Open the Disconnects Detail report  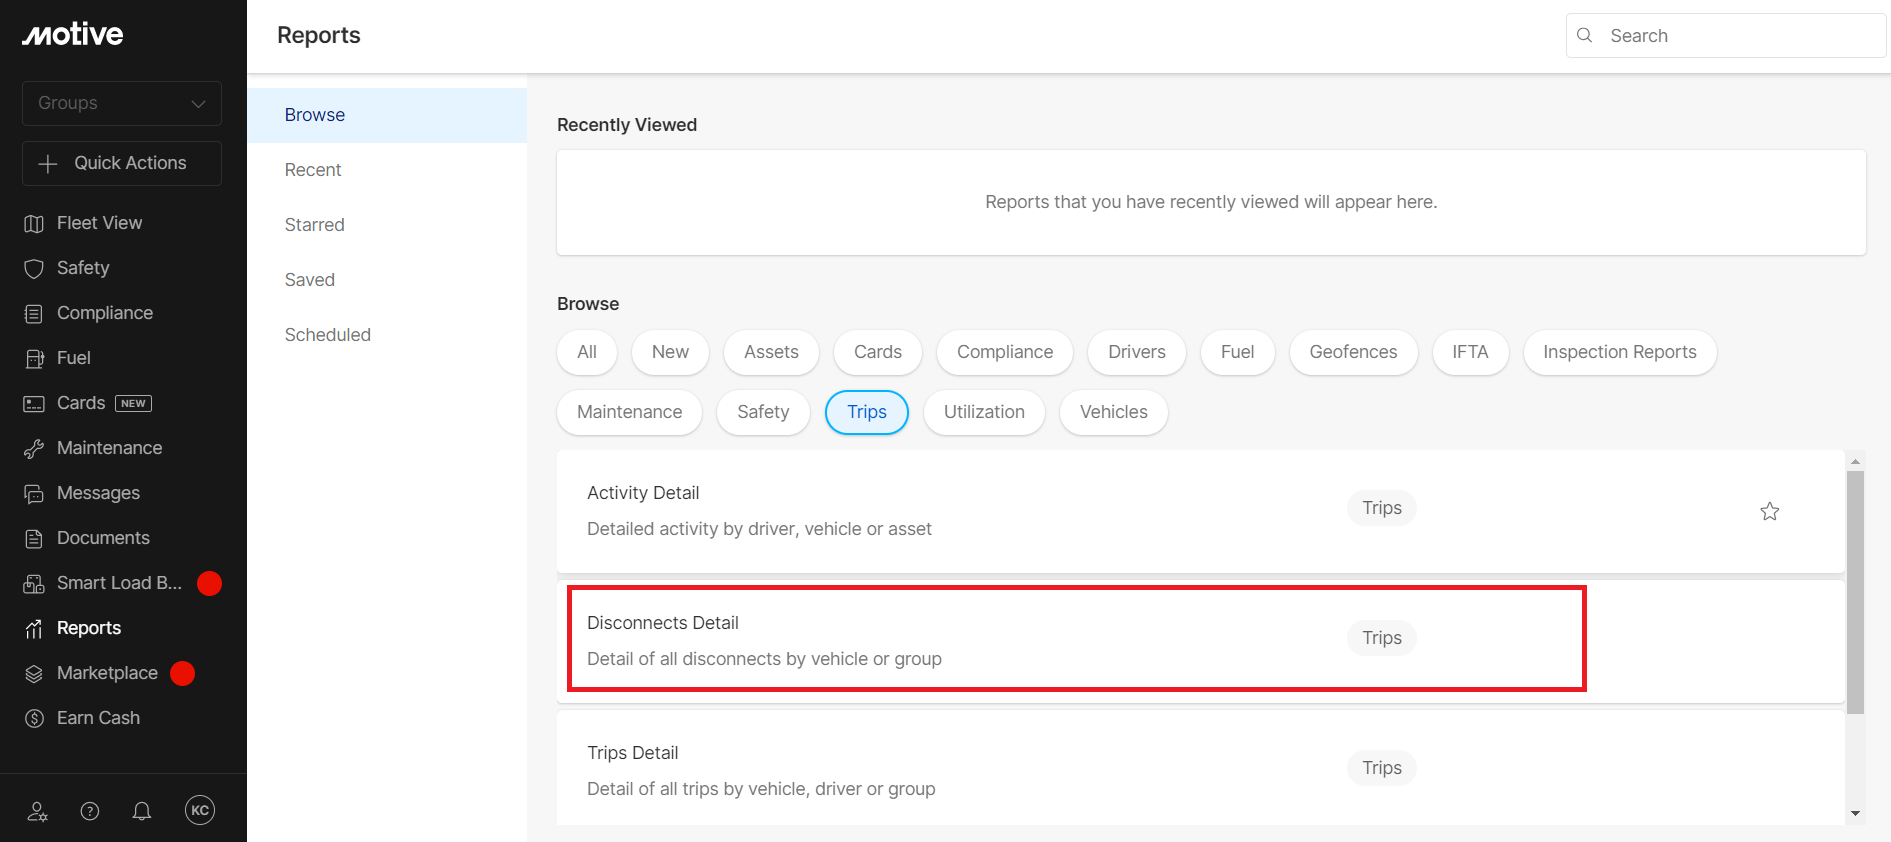tap(663, 623)
